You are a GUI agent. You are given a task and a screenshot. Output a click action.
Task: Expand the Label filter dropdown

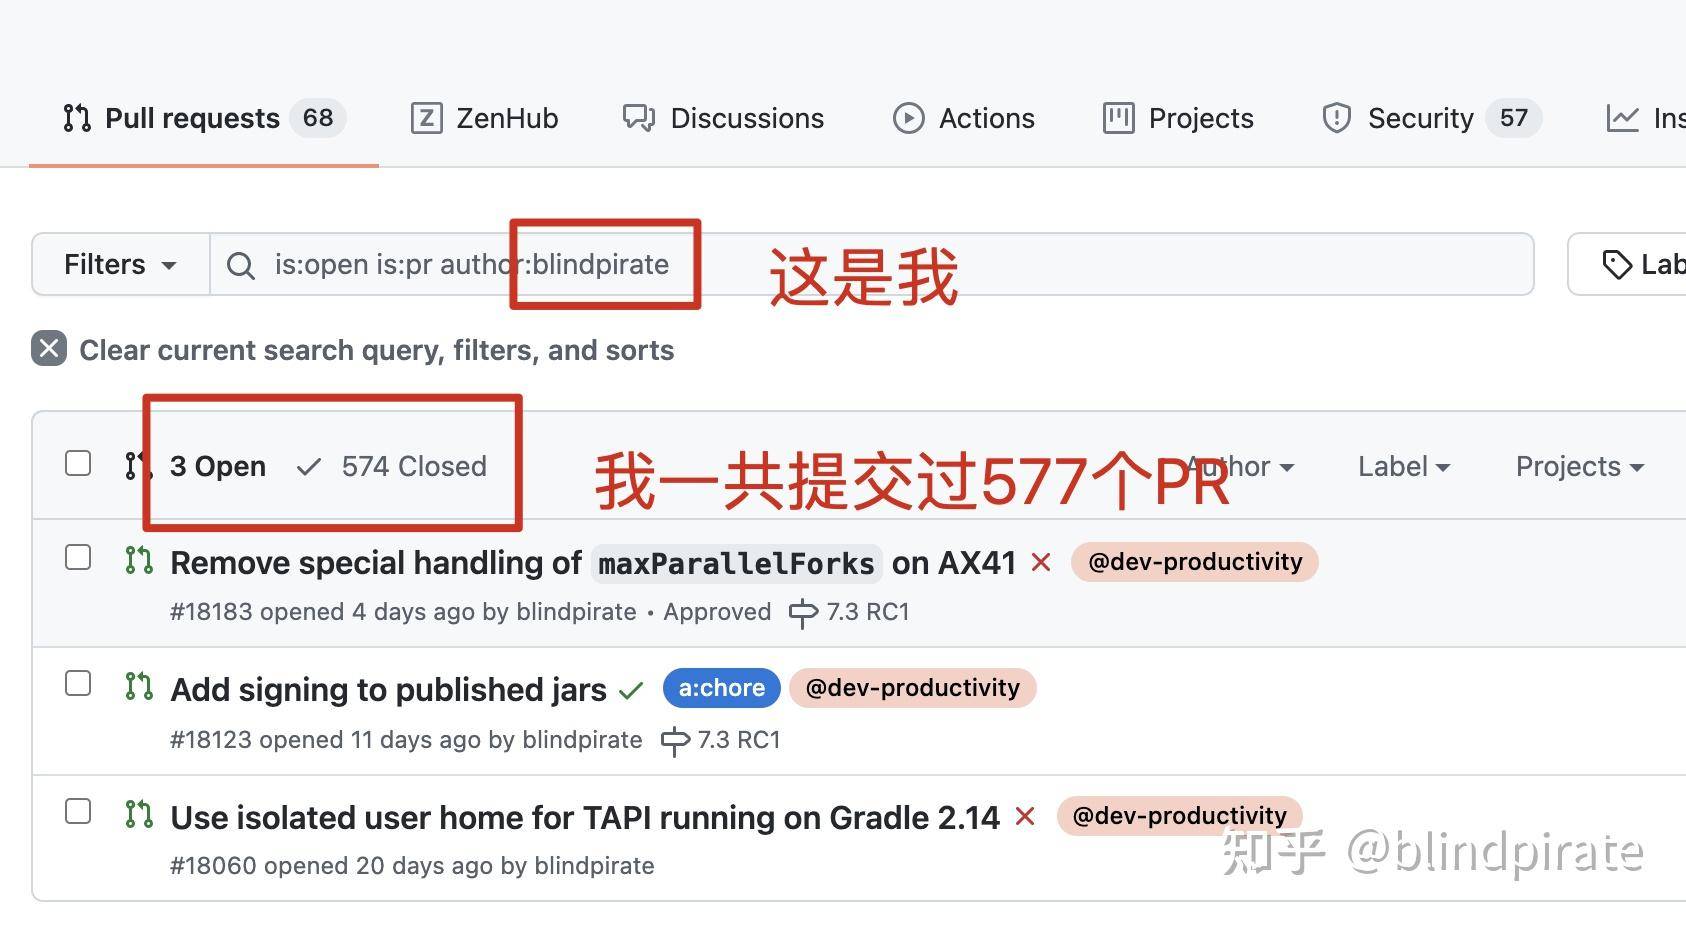tap(1404, 466)
